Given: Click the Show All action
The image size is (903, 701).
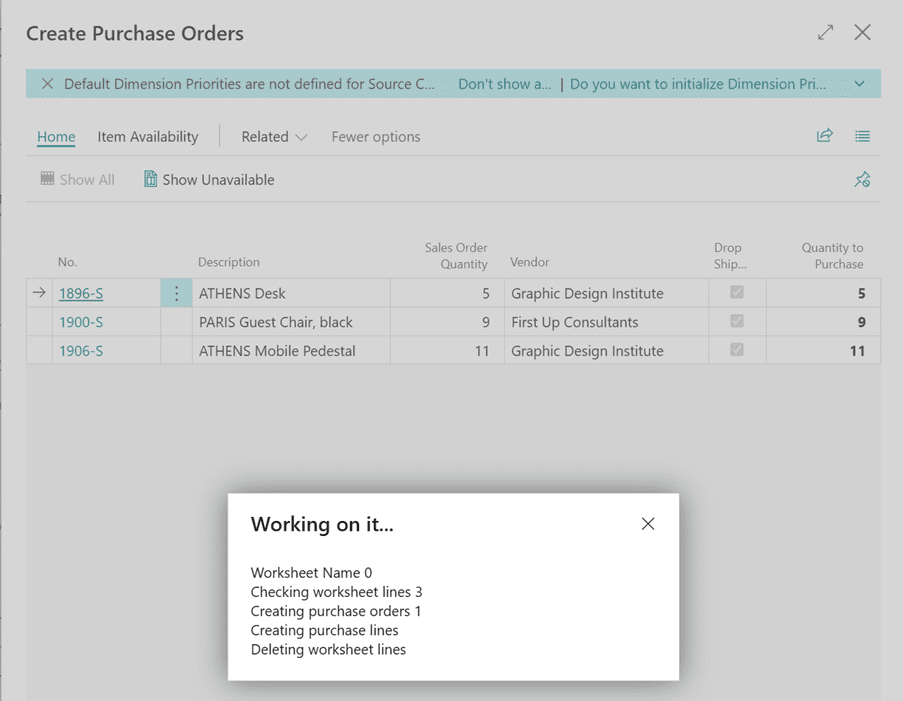Looking at the screenshot, I should [77, 180].
